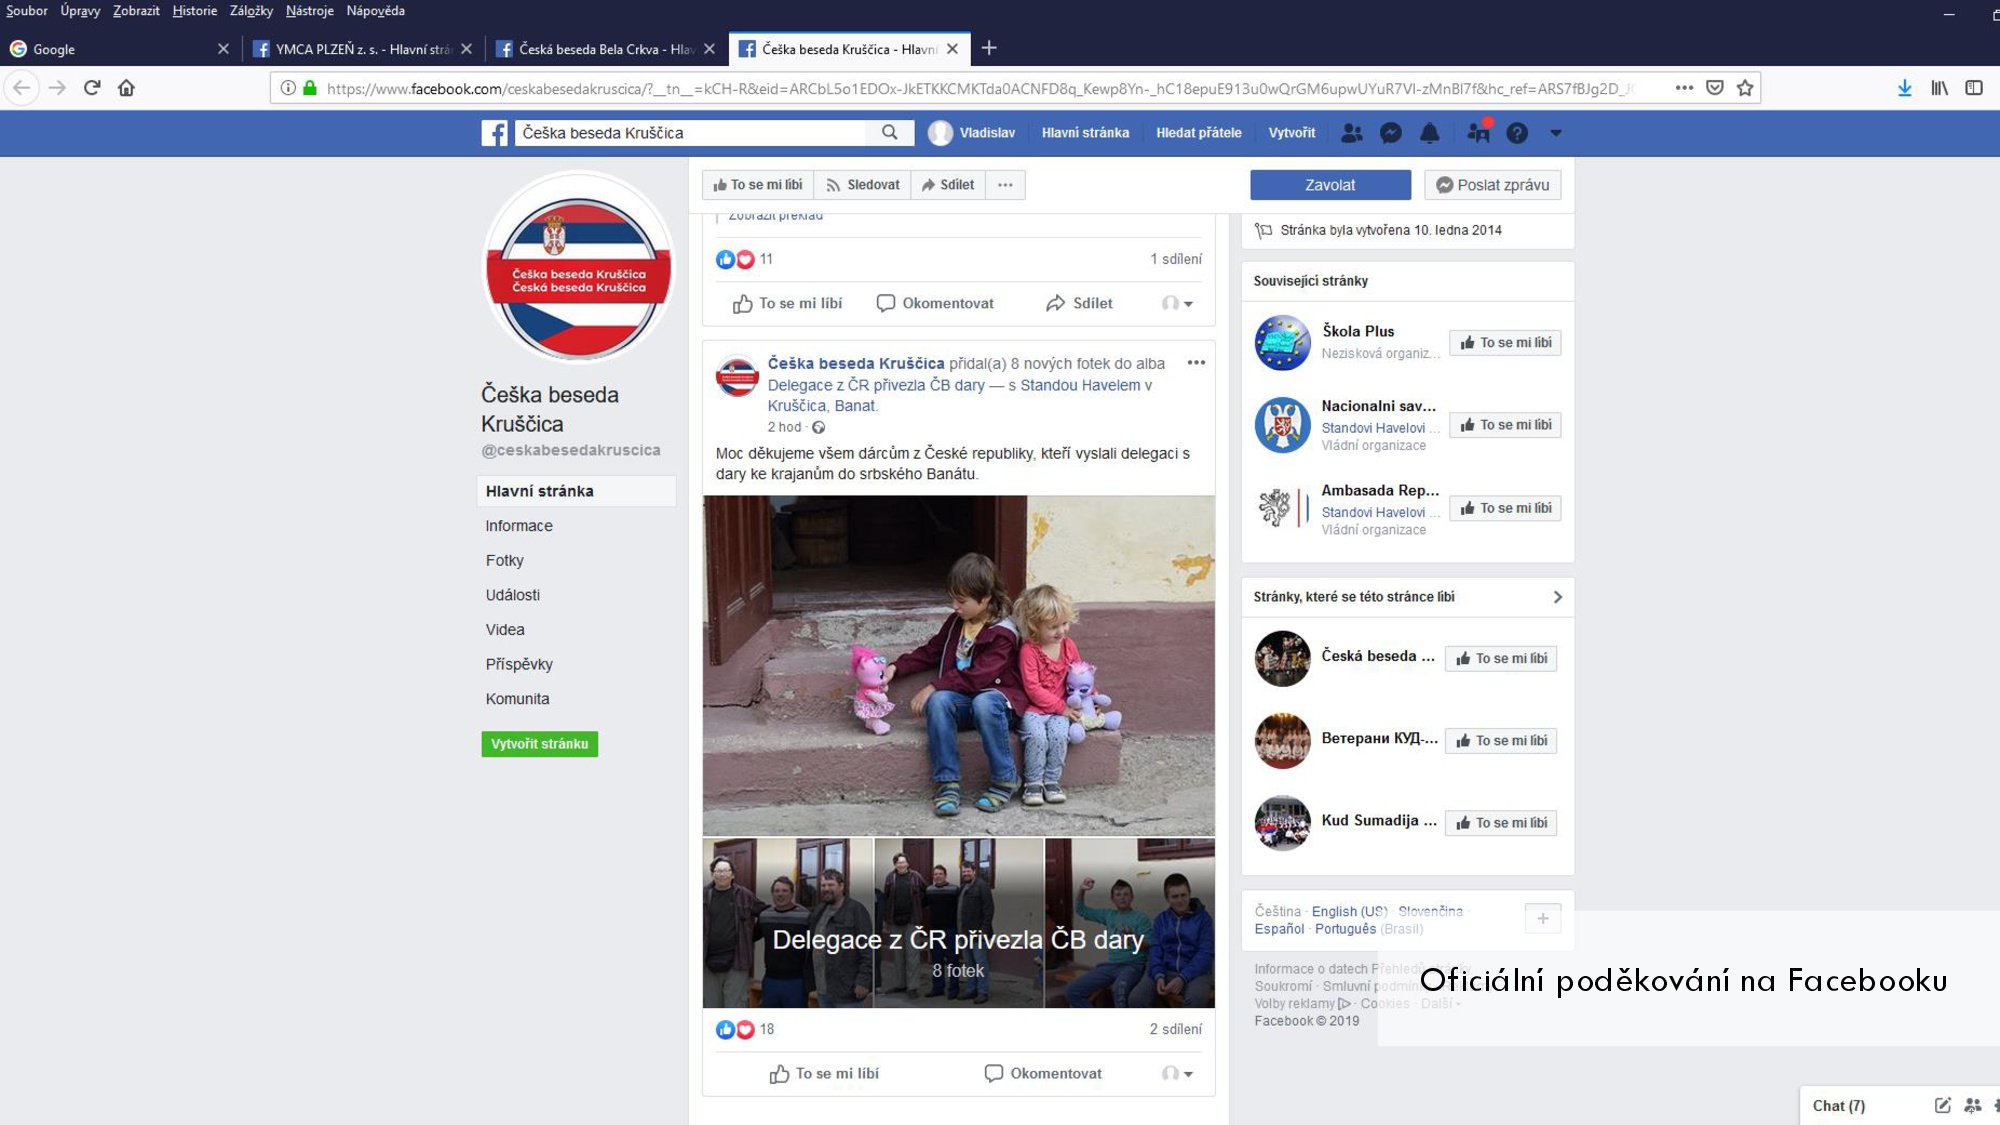2000x1125 pixels.
Task: Click the search magnifier icon in Facebook bar
Action: pos(889,132)
